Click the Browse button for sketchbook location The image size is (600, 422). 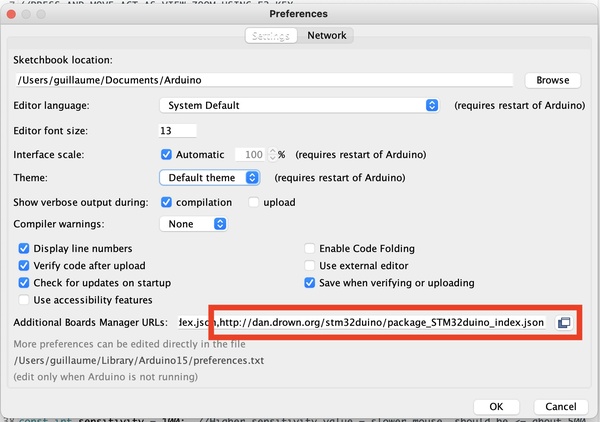[x=552, y=80]
